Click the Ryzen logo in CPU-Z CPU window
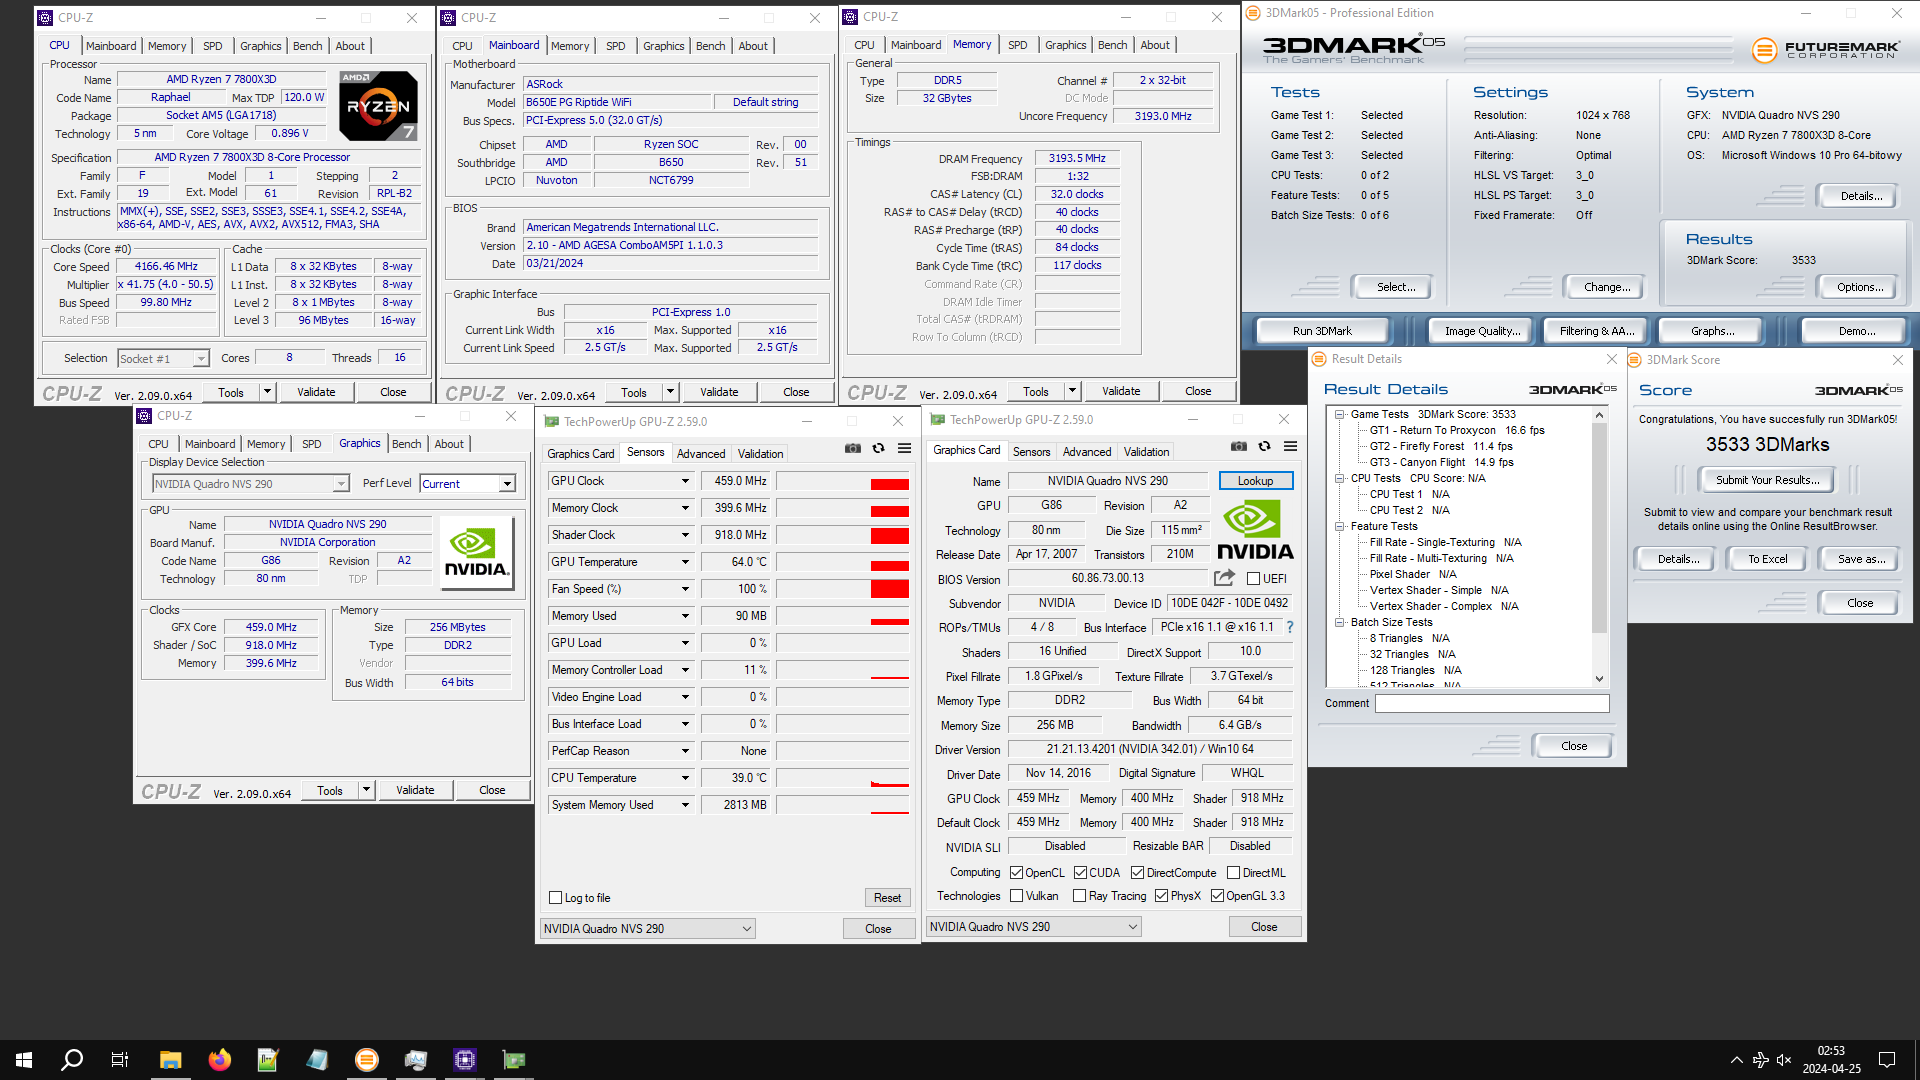The width and height of the screenshot is (1920, 1080). click(378, 105)
